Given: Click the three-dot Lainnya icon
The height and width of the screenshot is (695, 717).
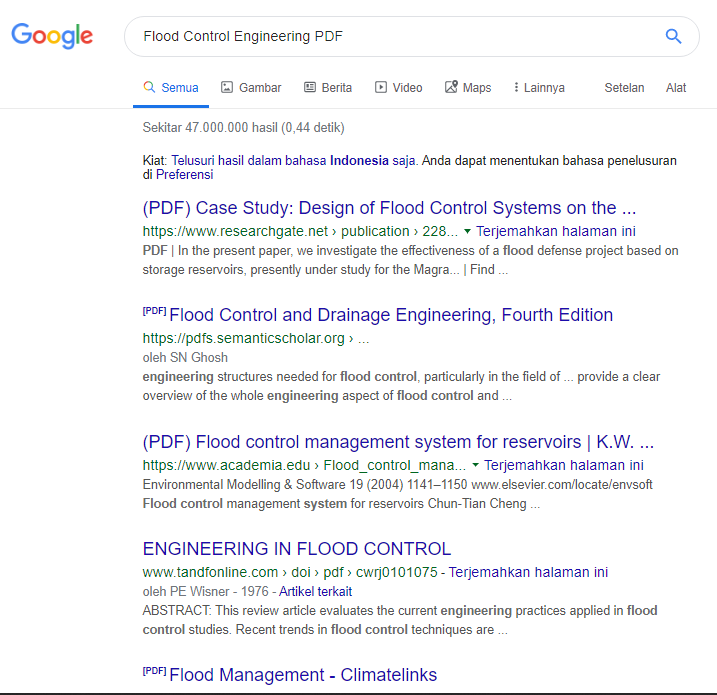Looking at the screenshot, I should click(516, 87).
